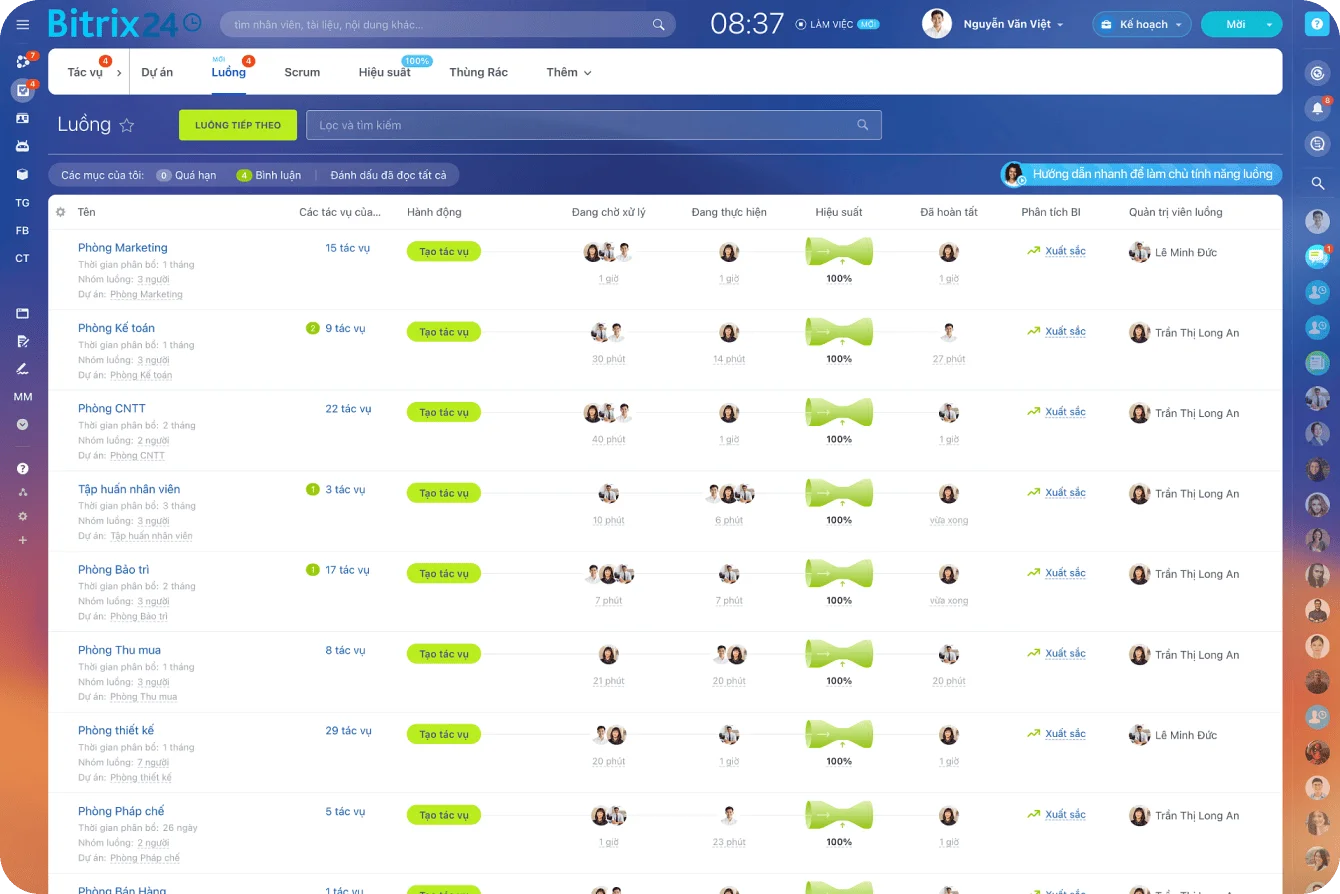This screenshot has width=1340, height=894.
Task: Click the efficiency hourglass graphic for Phòng Marketing
Action: click(x=839, y=252)
